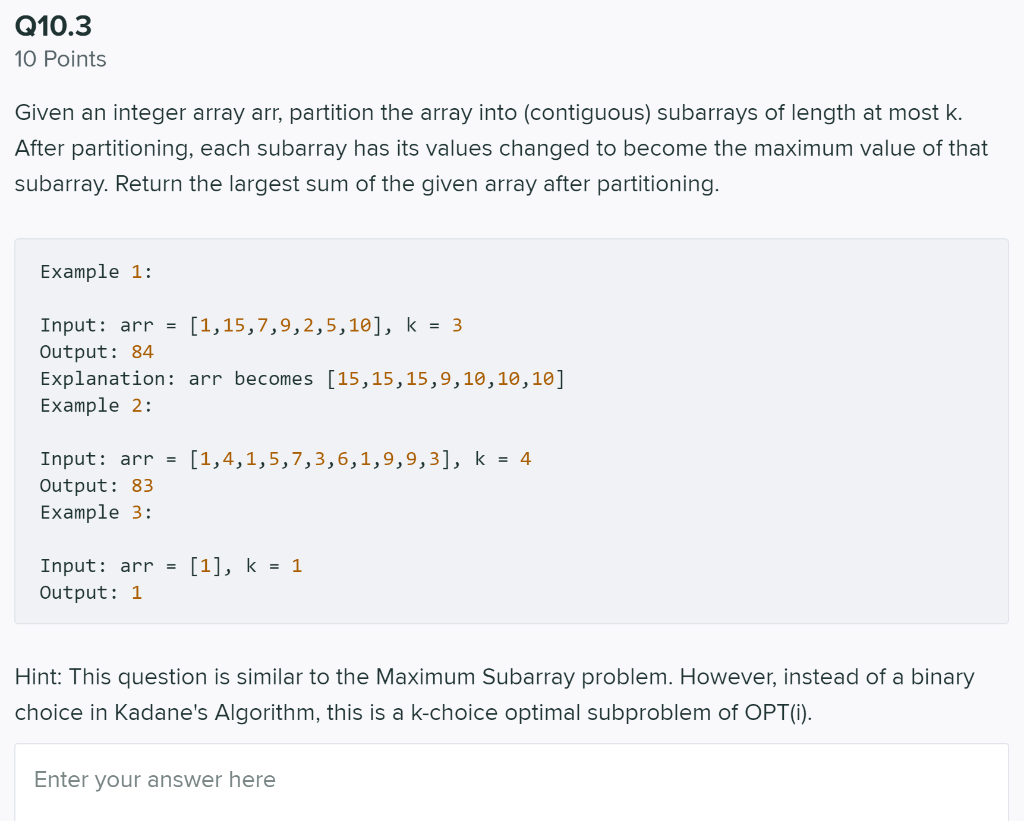The width and height of the screenshot is (1024, 821).
Task: Click the 'Example 1:' line in code block
Action: (96, 272)
